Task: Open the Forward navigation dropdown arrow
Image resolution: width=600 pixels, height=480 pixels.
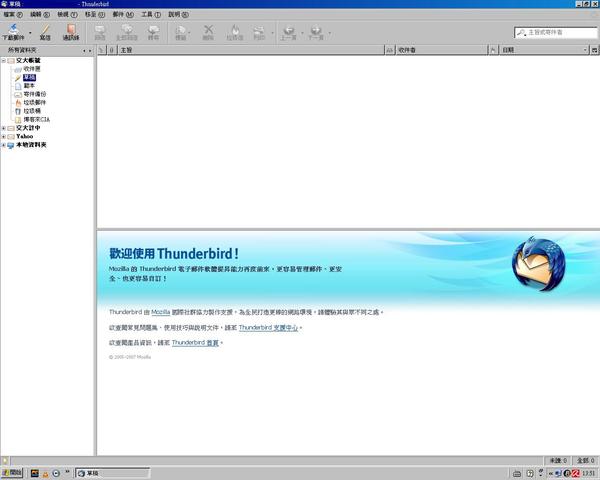Action: point(330,33)
